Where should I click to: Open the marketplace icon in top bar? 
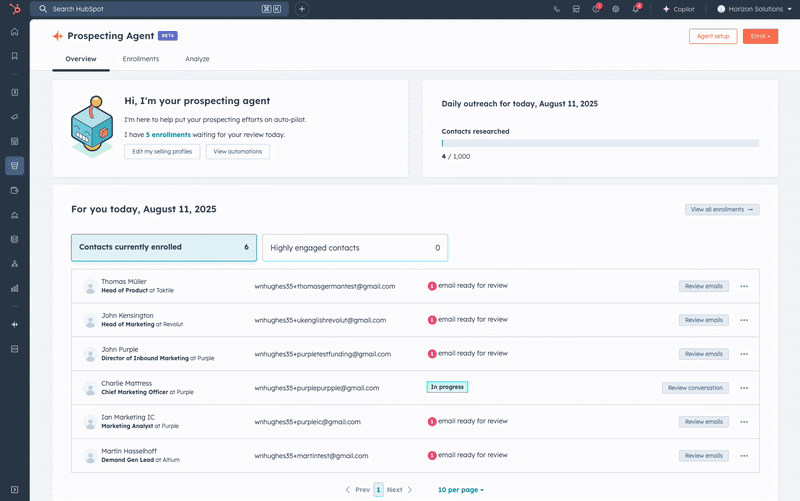[x=576, y=9]
